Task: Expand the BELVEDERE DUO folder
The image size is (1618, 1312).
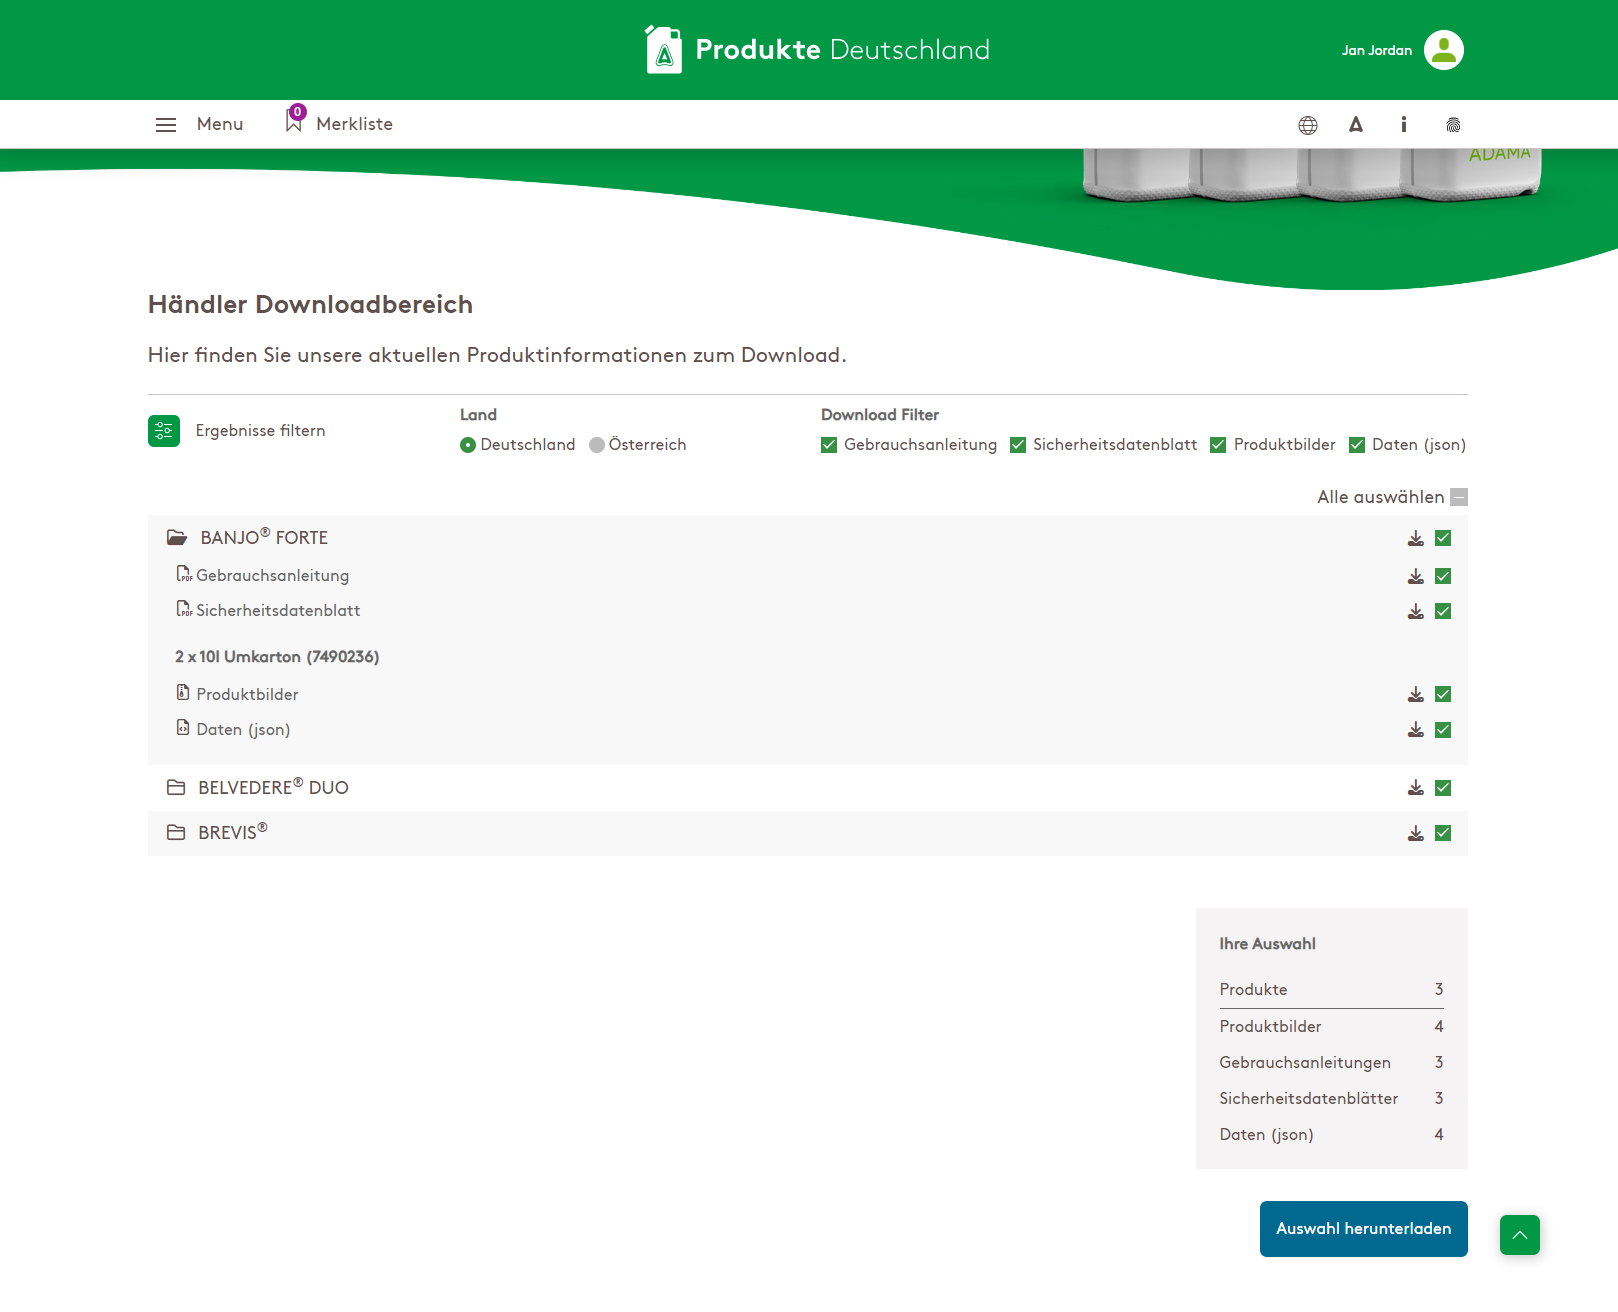Action: pos(176,788)
